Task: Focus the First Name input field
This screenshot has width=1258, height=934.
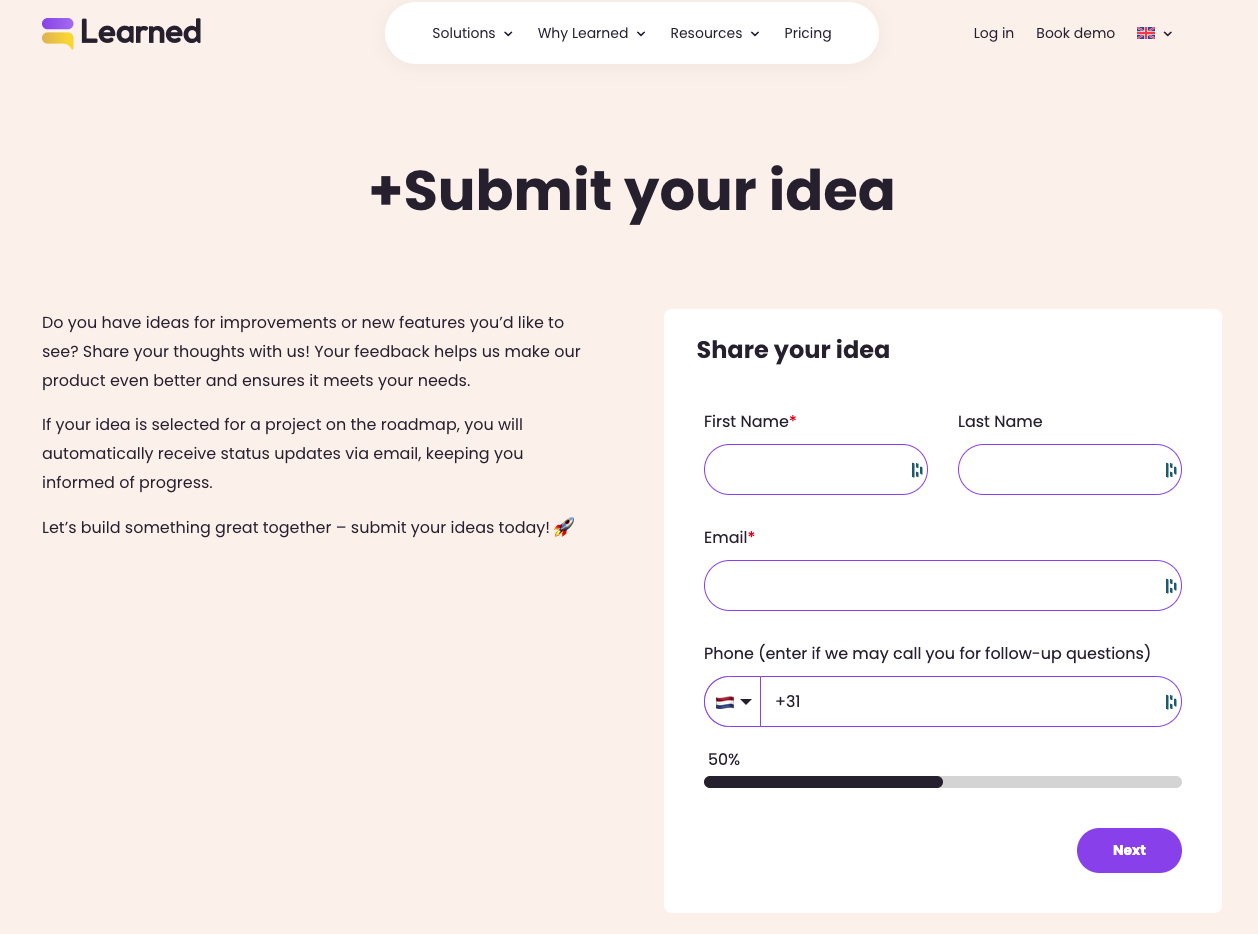Action: 805,470
